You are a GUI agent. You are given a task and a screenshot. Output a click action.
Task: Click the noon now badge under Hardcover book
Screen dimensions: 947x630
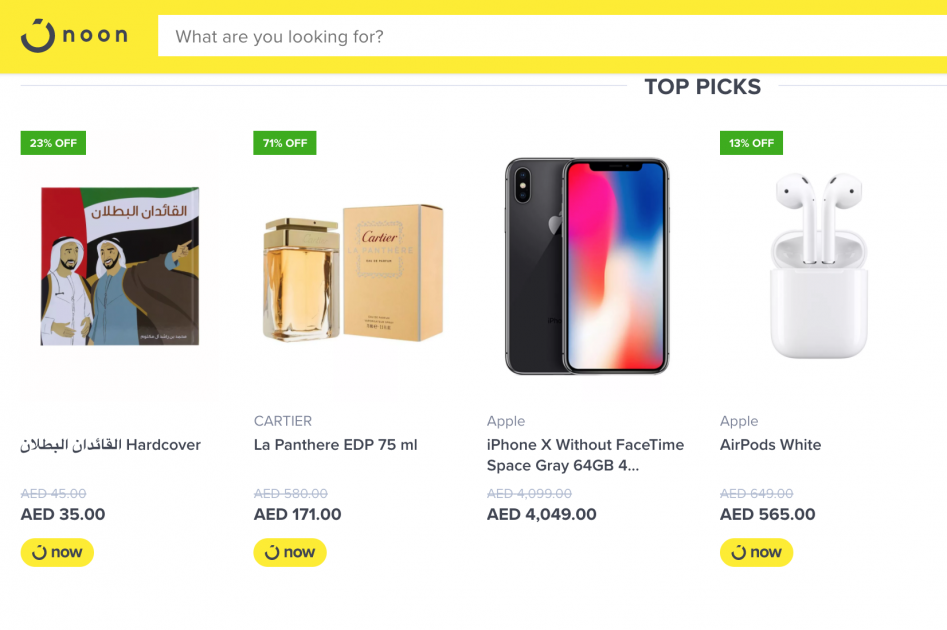coord(57,552)
